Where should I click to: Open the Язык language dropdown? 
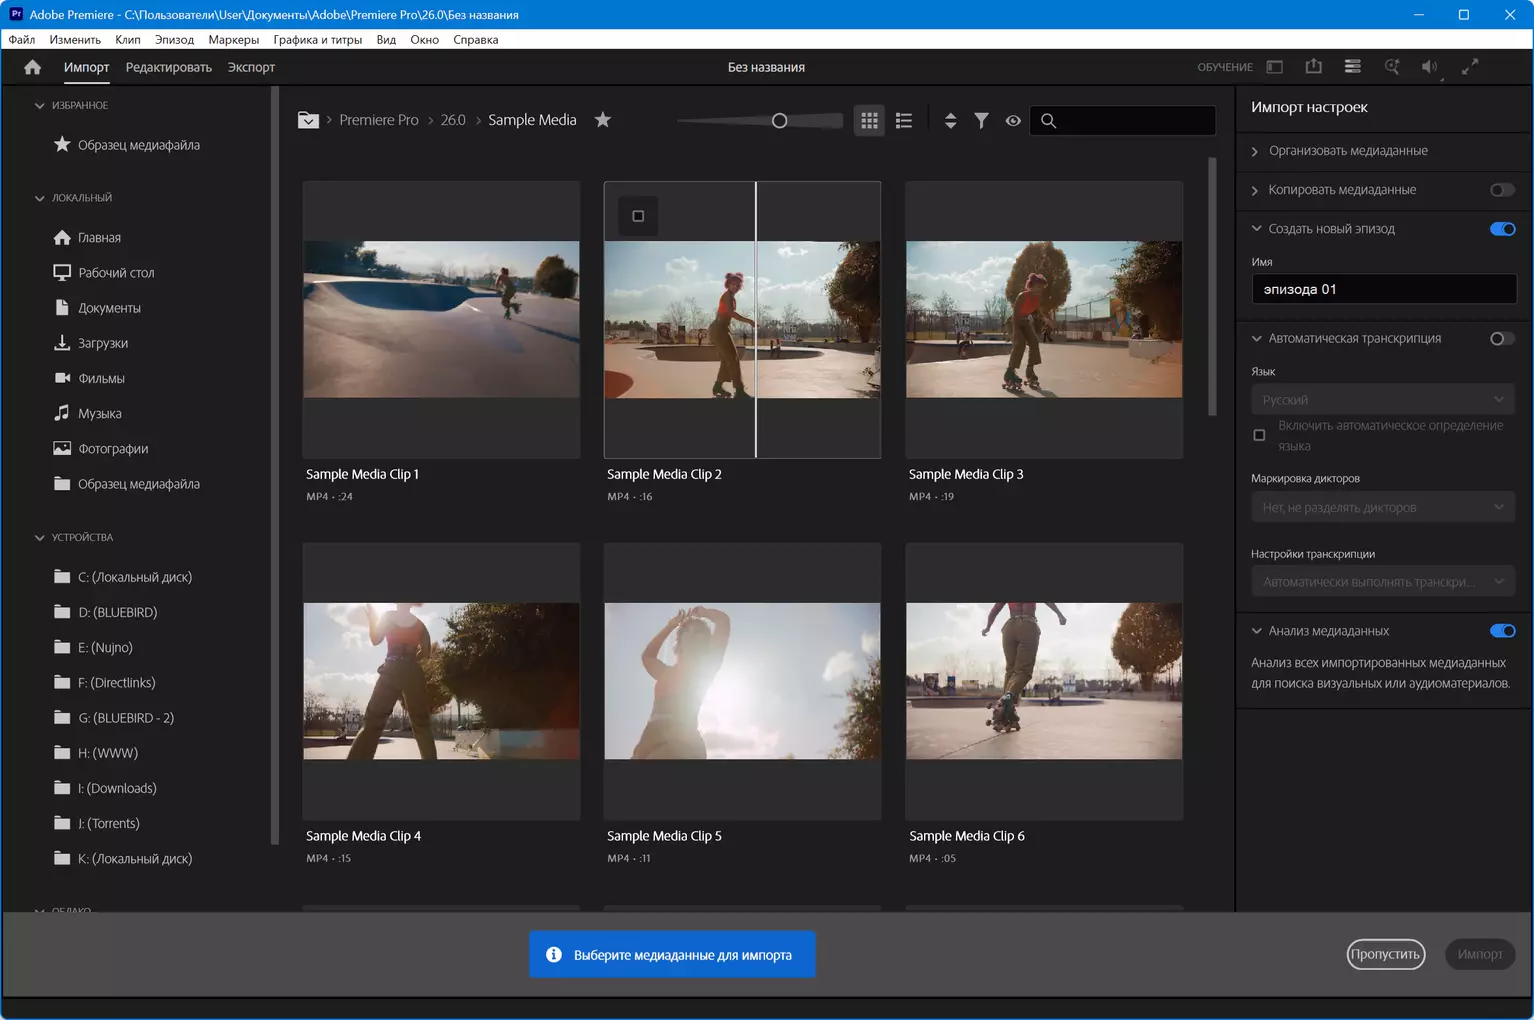[1382, 399]
